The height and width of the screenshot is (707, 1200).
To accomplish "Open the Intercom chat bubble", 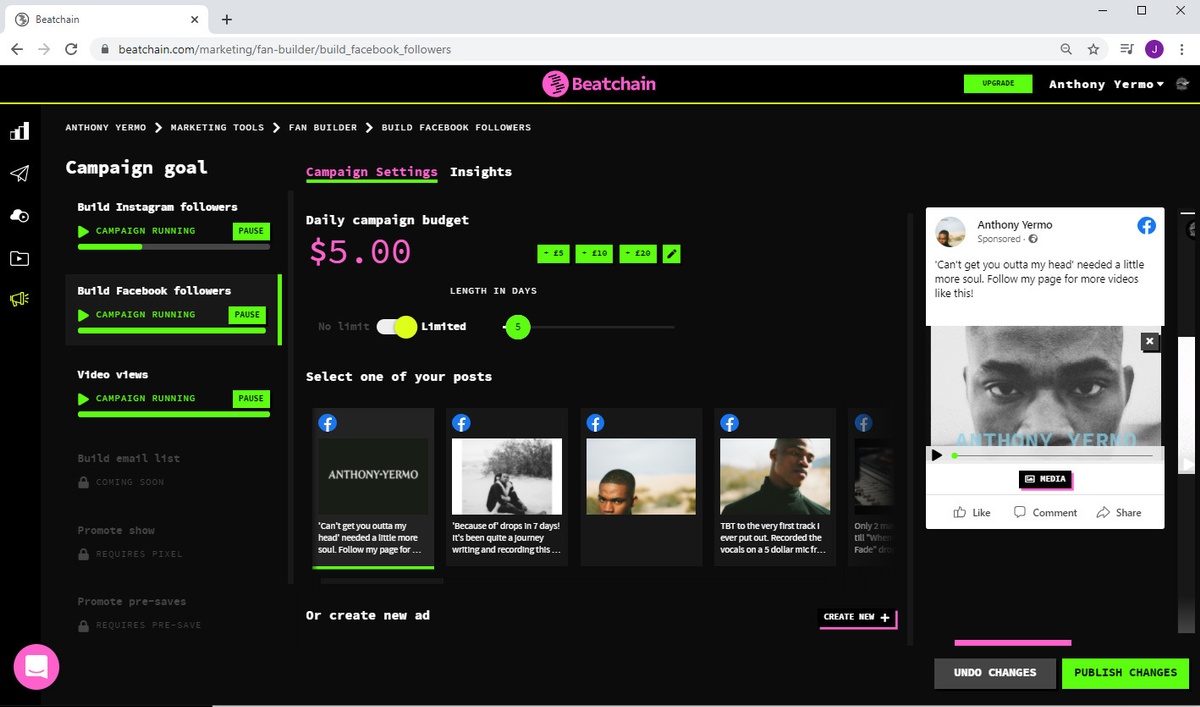I will pos(36,666).
